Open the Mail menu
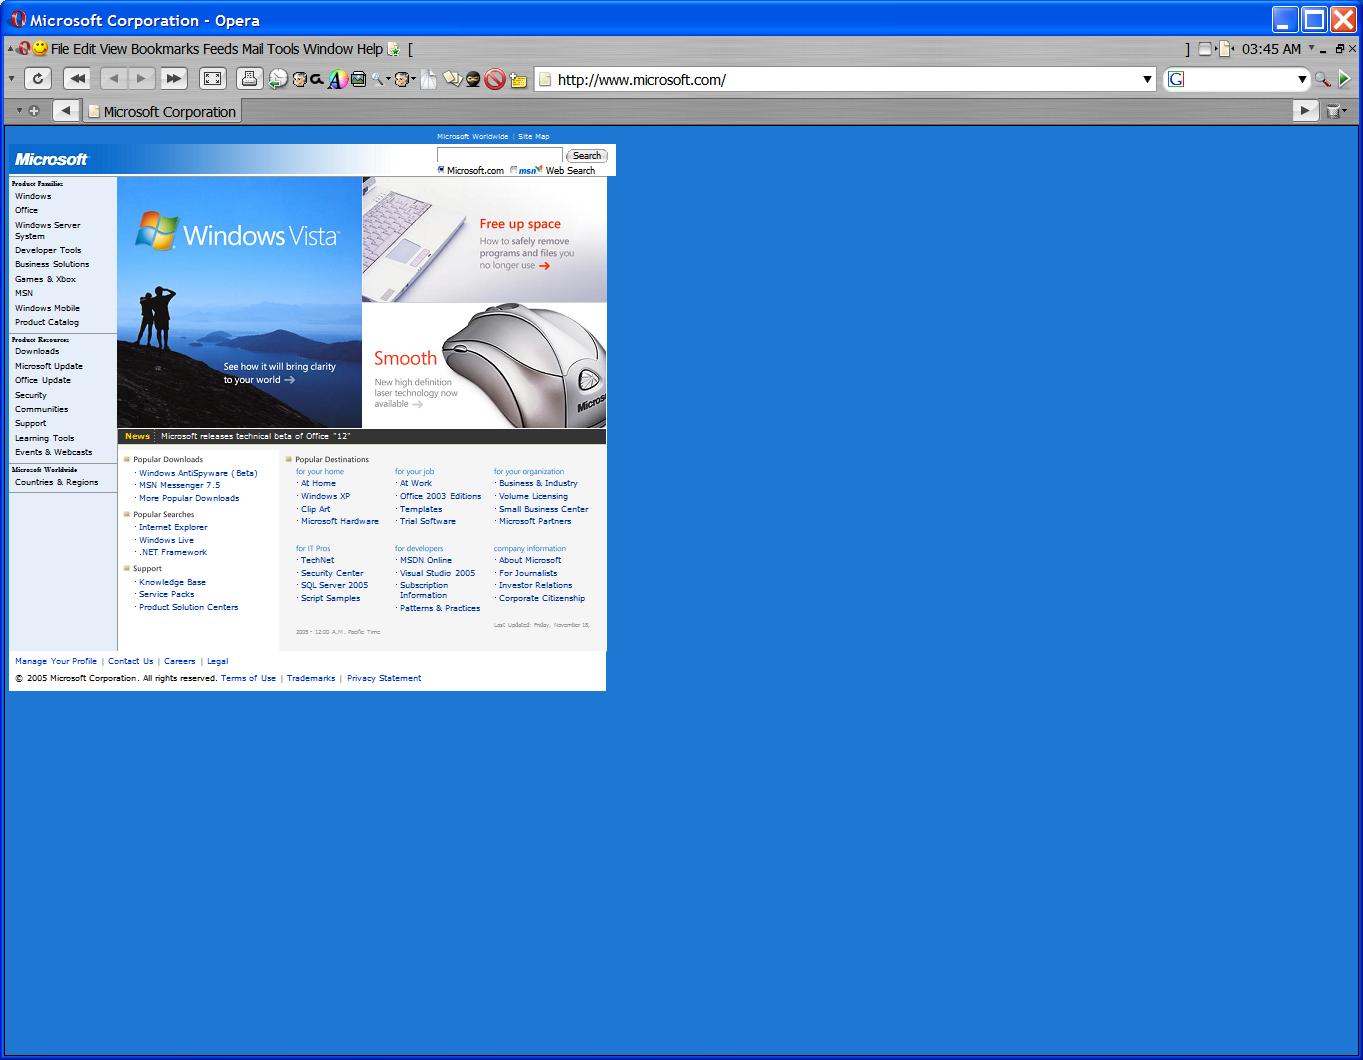 [252, 49]
